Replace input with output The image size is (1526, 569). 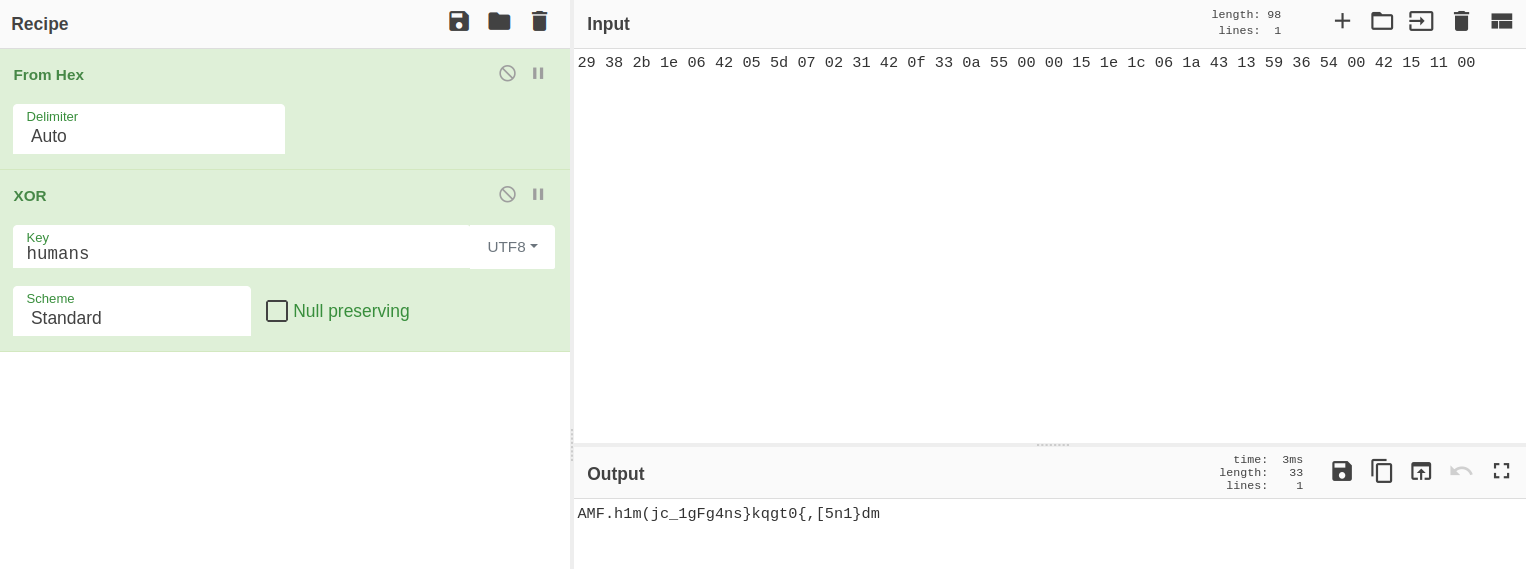pyautogui.click(x=1421, y=471)
